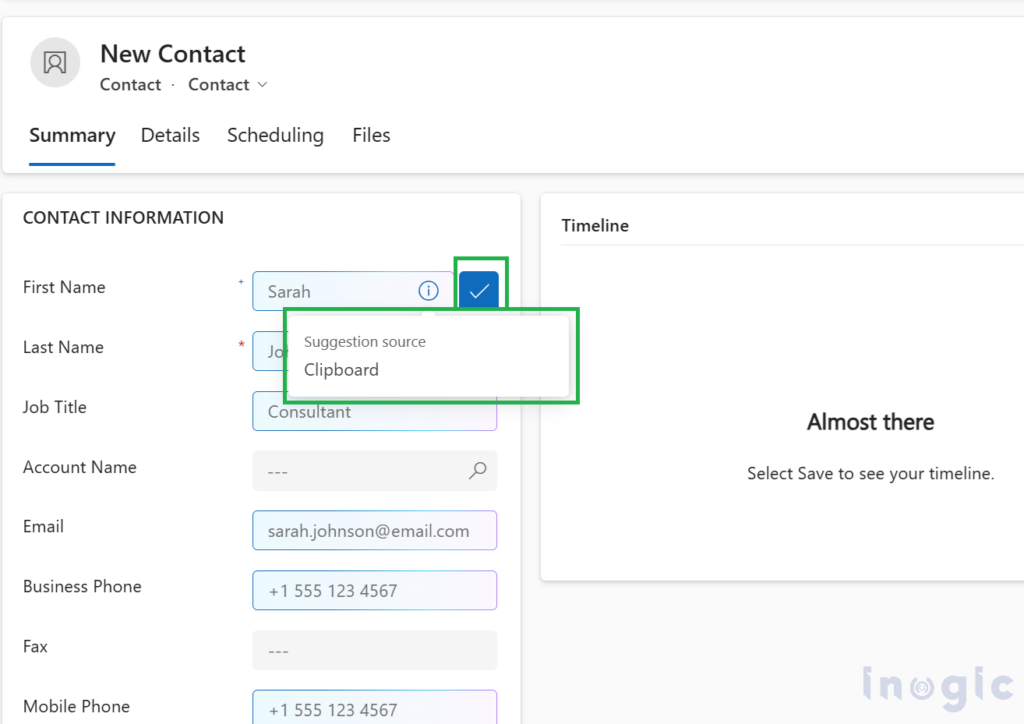Click the Timeline panel header
This screenshot has width=1024, height=724.
(595, 225)
